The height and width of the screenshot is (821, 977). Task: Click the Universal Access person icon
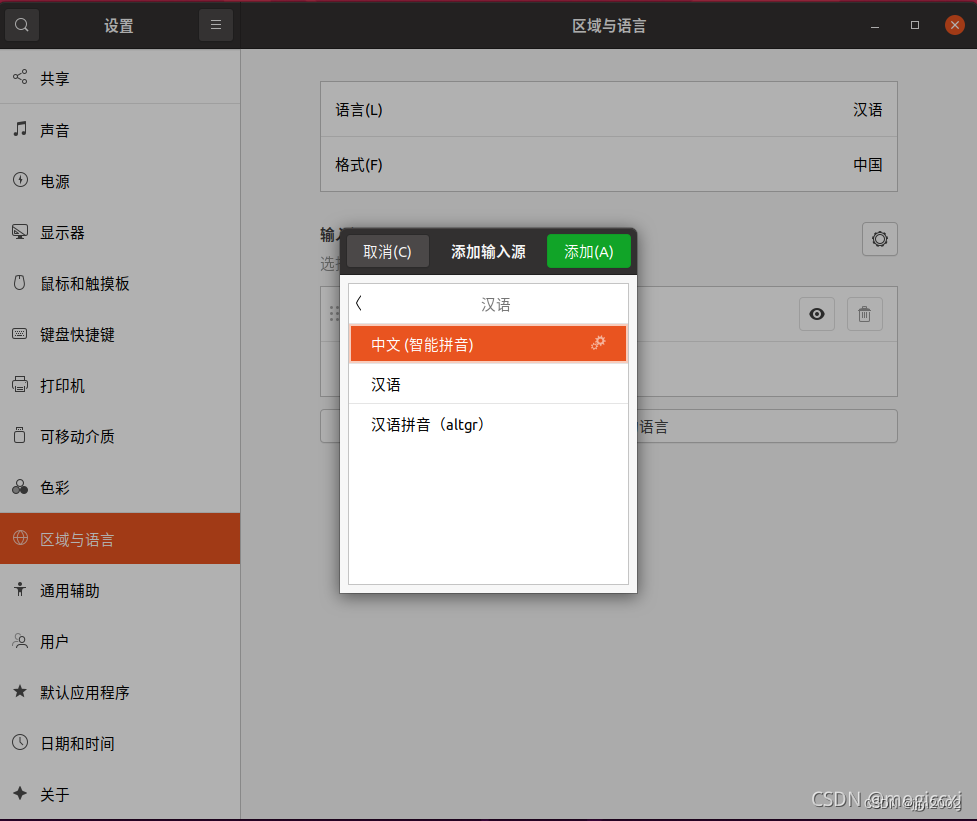tap(20, 589)
